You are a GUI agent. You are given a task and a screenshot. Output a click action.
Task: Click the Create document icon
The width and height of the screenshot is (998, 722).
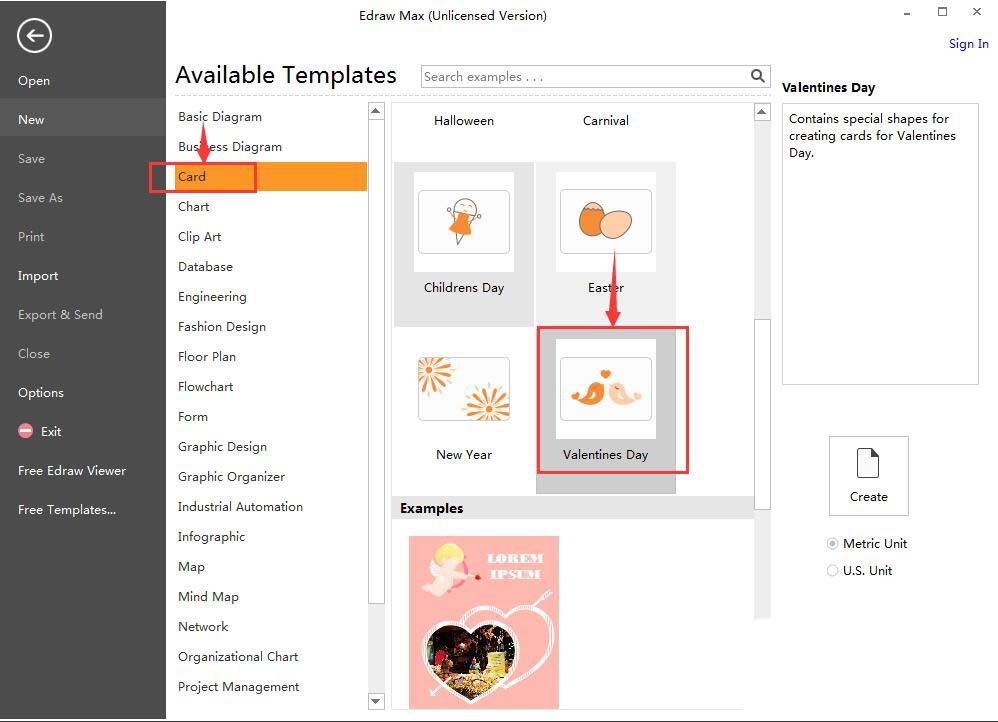point(868,465)
